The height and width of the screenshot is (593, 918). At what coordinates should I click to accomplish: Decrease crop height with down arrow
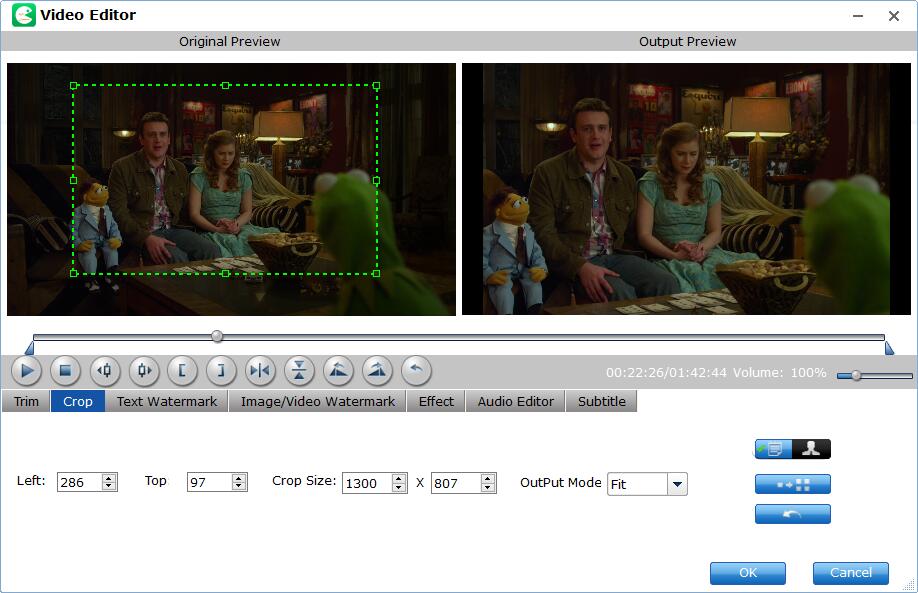[488, 488]
